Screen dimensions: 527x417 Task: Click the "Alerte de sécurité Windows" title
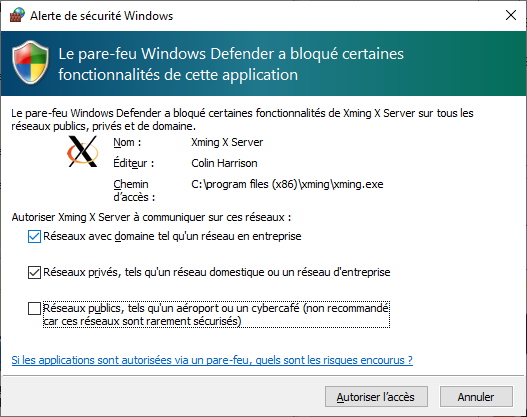[x=102, y=16]
